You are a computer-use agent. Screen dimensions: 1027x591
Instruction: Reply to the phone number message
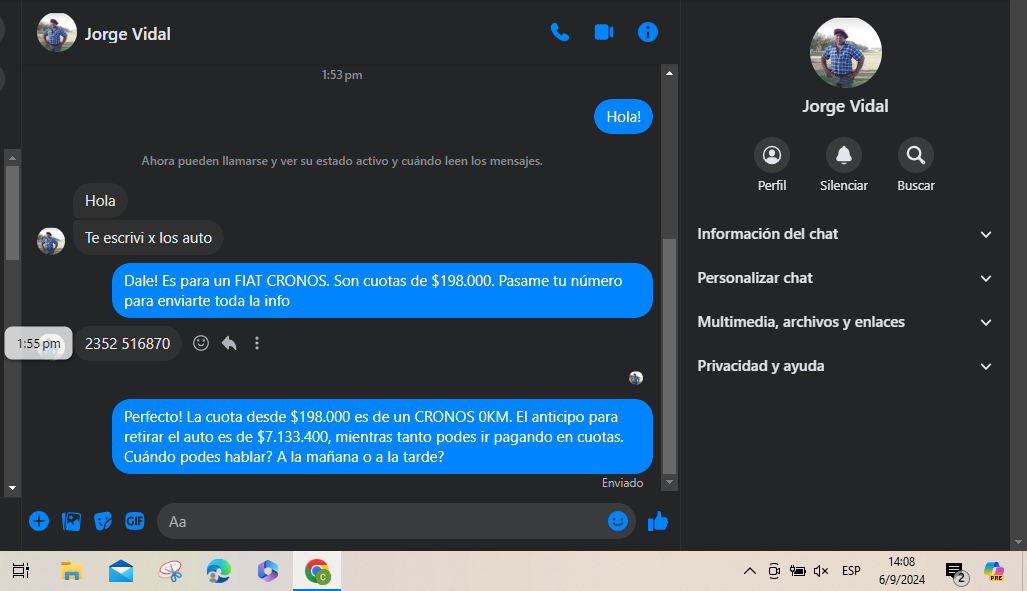tap(229, 343)
